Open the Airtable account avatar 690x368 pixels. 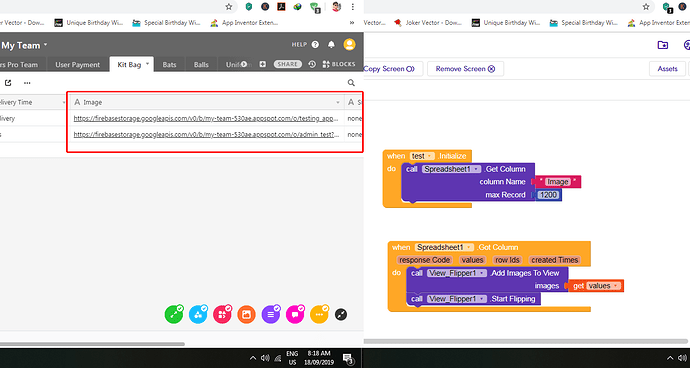(349, 44)
